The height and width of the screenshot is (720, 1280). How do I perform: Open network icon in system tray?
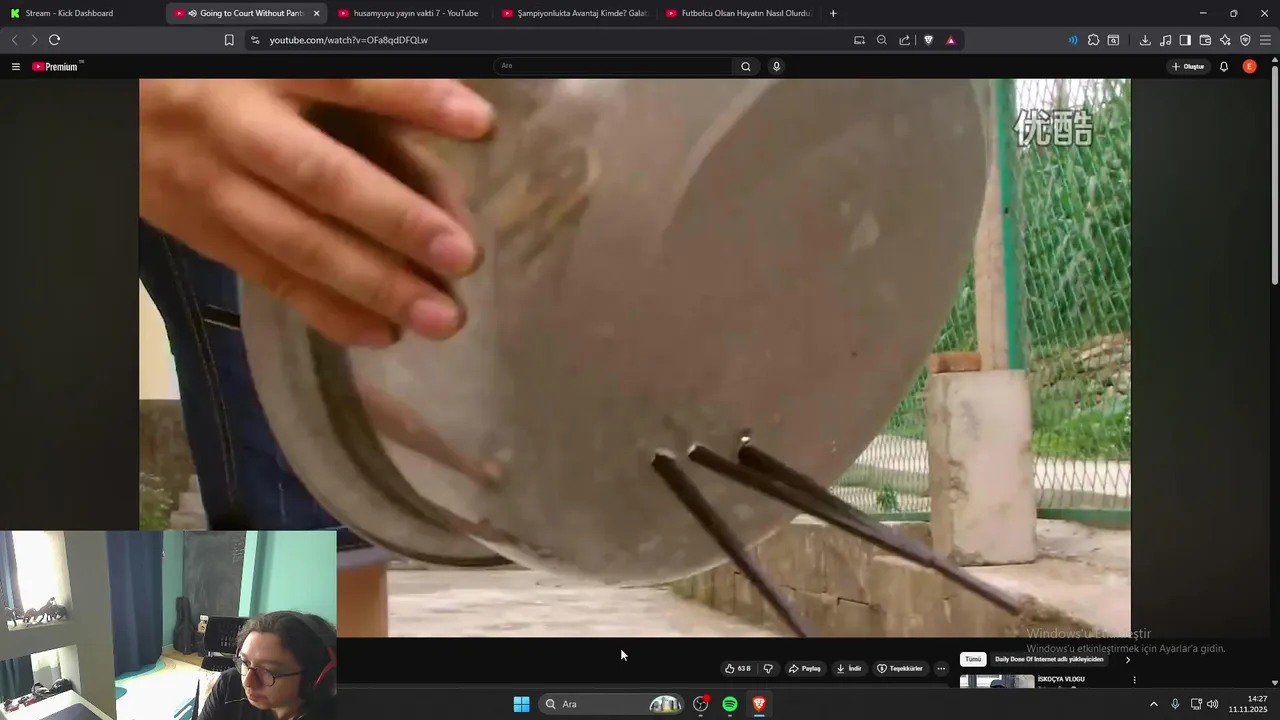1196,704
